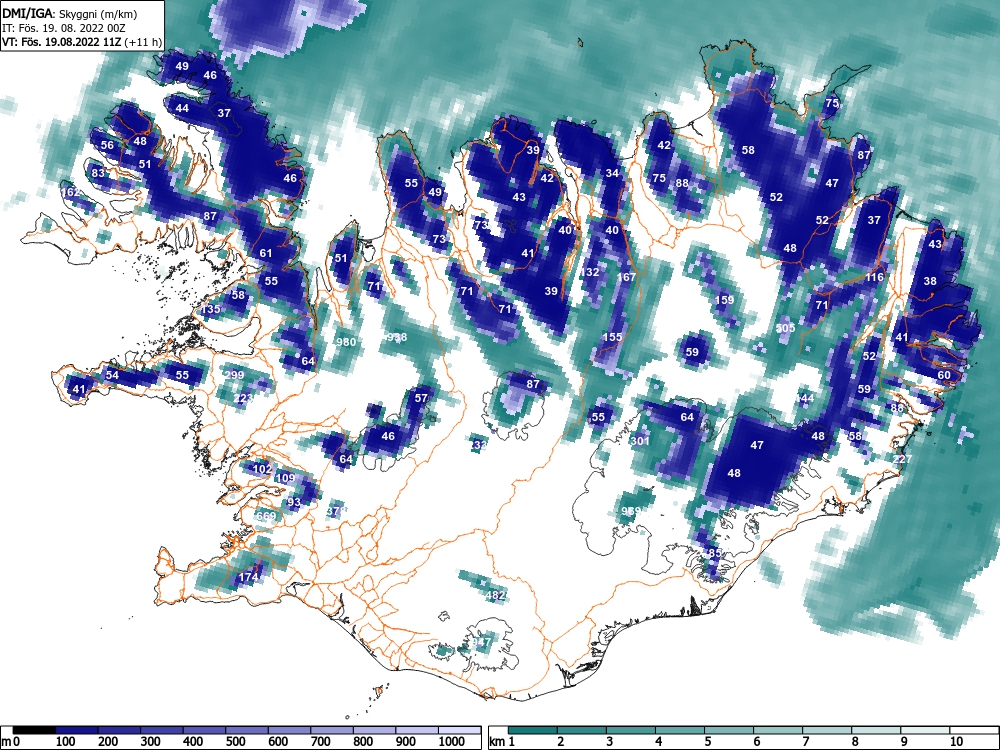Click the visibility value 116 on the map
The width and height of the screenshot is (1000, 750).
coord(874,277)
